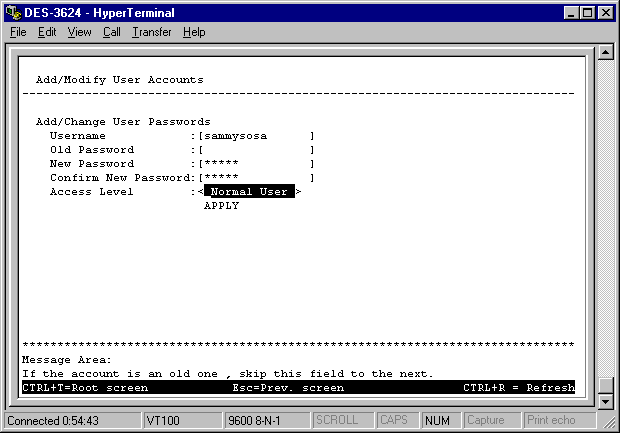The image size is (620, 435).
Task: Select the New Password field
Action: [x=255, y=164]
